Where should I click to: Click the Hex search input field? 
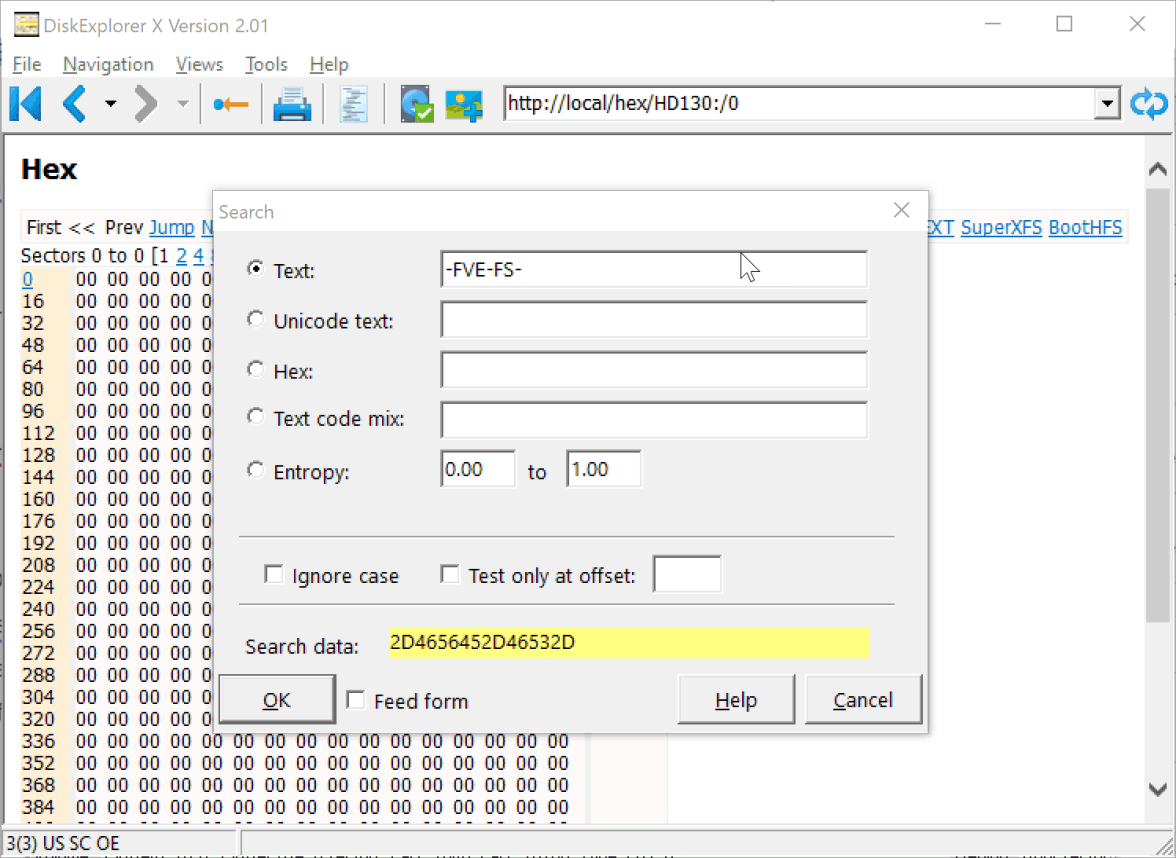pos(653,370)
